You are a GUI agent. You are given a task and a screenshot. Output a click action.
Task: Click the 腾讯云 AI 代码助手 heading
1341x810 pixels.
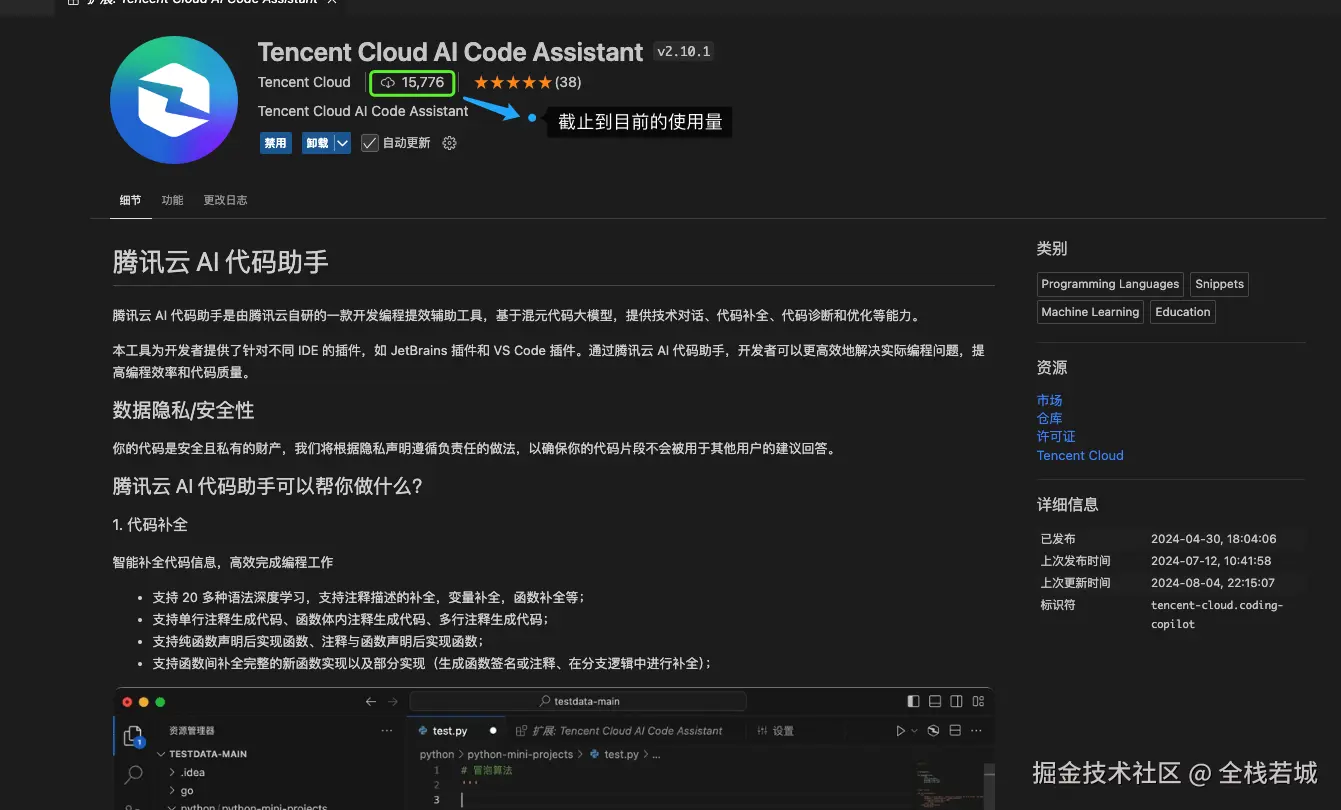[x=221, y=262]
